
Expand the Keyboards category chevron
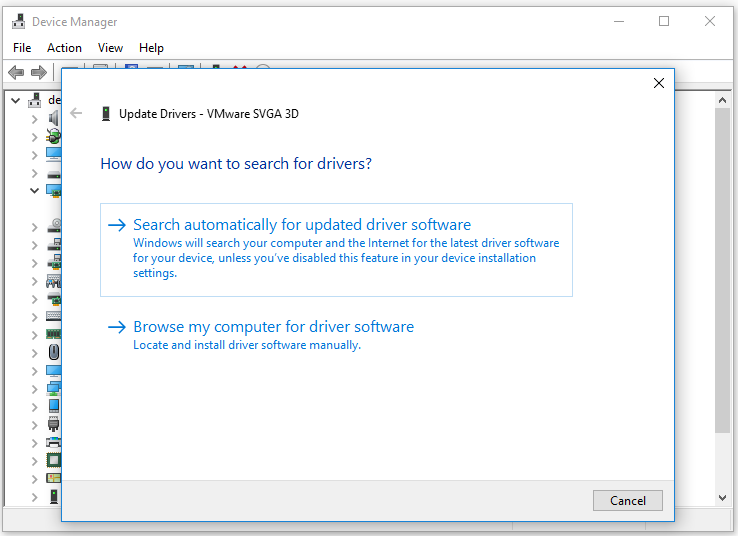click(34, 317)
